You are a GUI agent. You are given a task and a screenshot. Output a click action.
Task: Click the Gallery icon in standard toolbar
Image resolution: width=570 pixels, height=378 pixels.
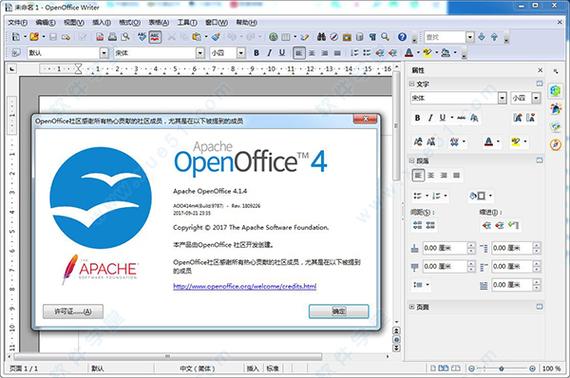tap(347, 37)
